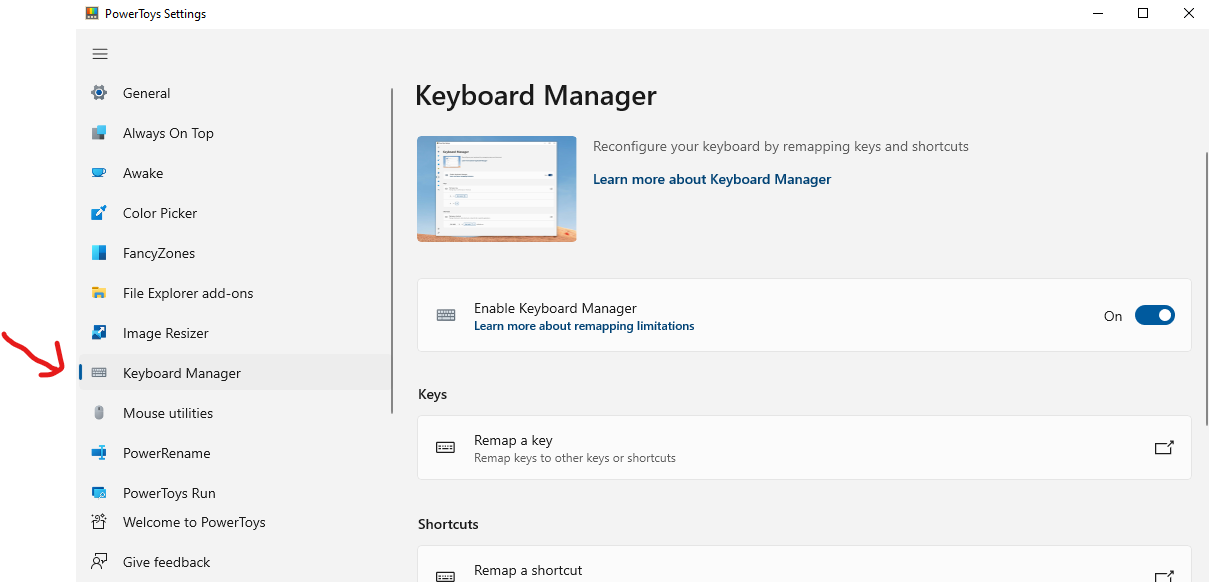Open File Explorer add-ons page
This screenshot has height=582, width=1209.
click(x=234, y=293)
